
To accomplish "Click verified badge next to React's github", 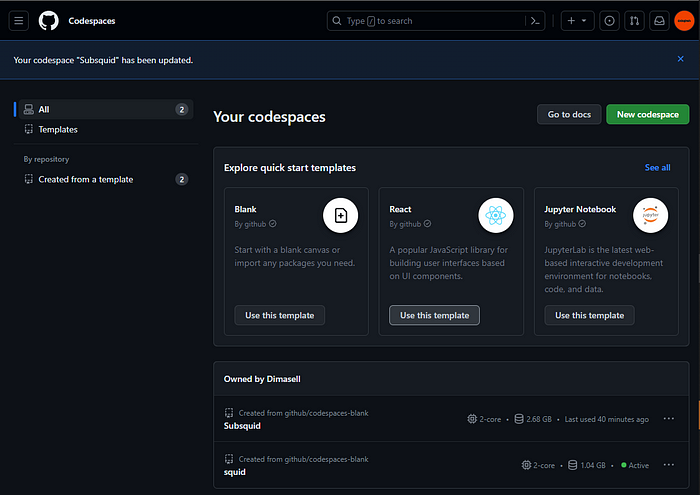I will coord(427,224).
